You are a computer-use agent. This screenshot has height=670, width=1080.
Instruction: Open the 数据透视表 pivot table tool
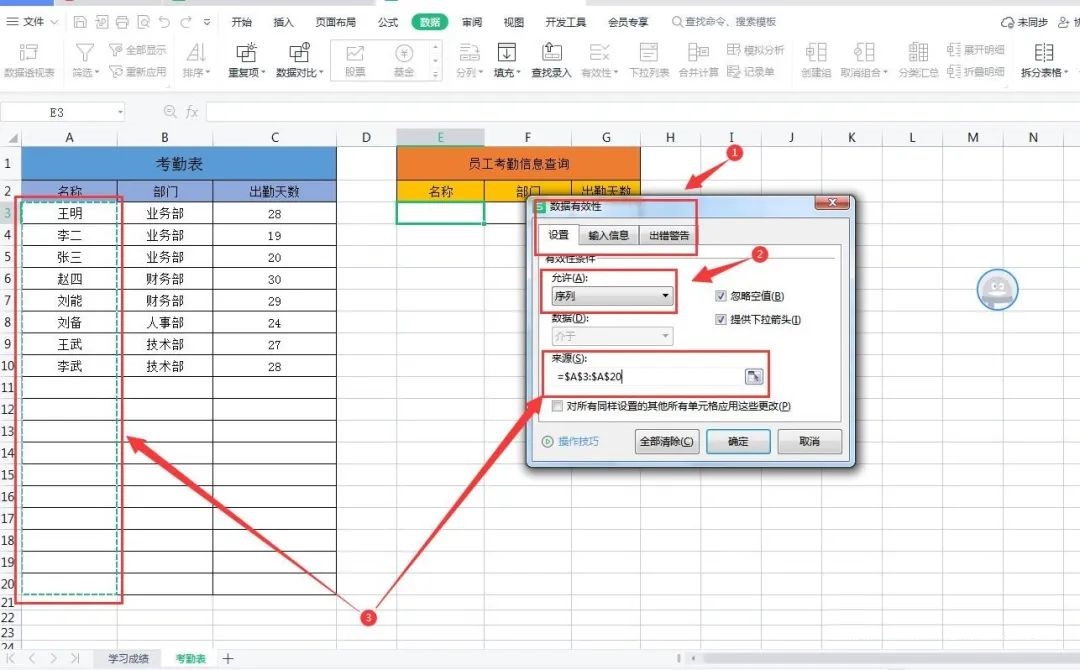tap(29, 59)
